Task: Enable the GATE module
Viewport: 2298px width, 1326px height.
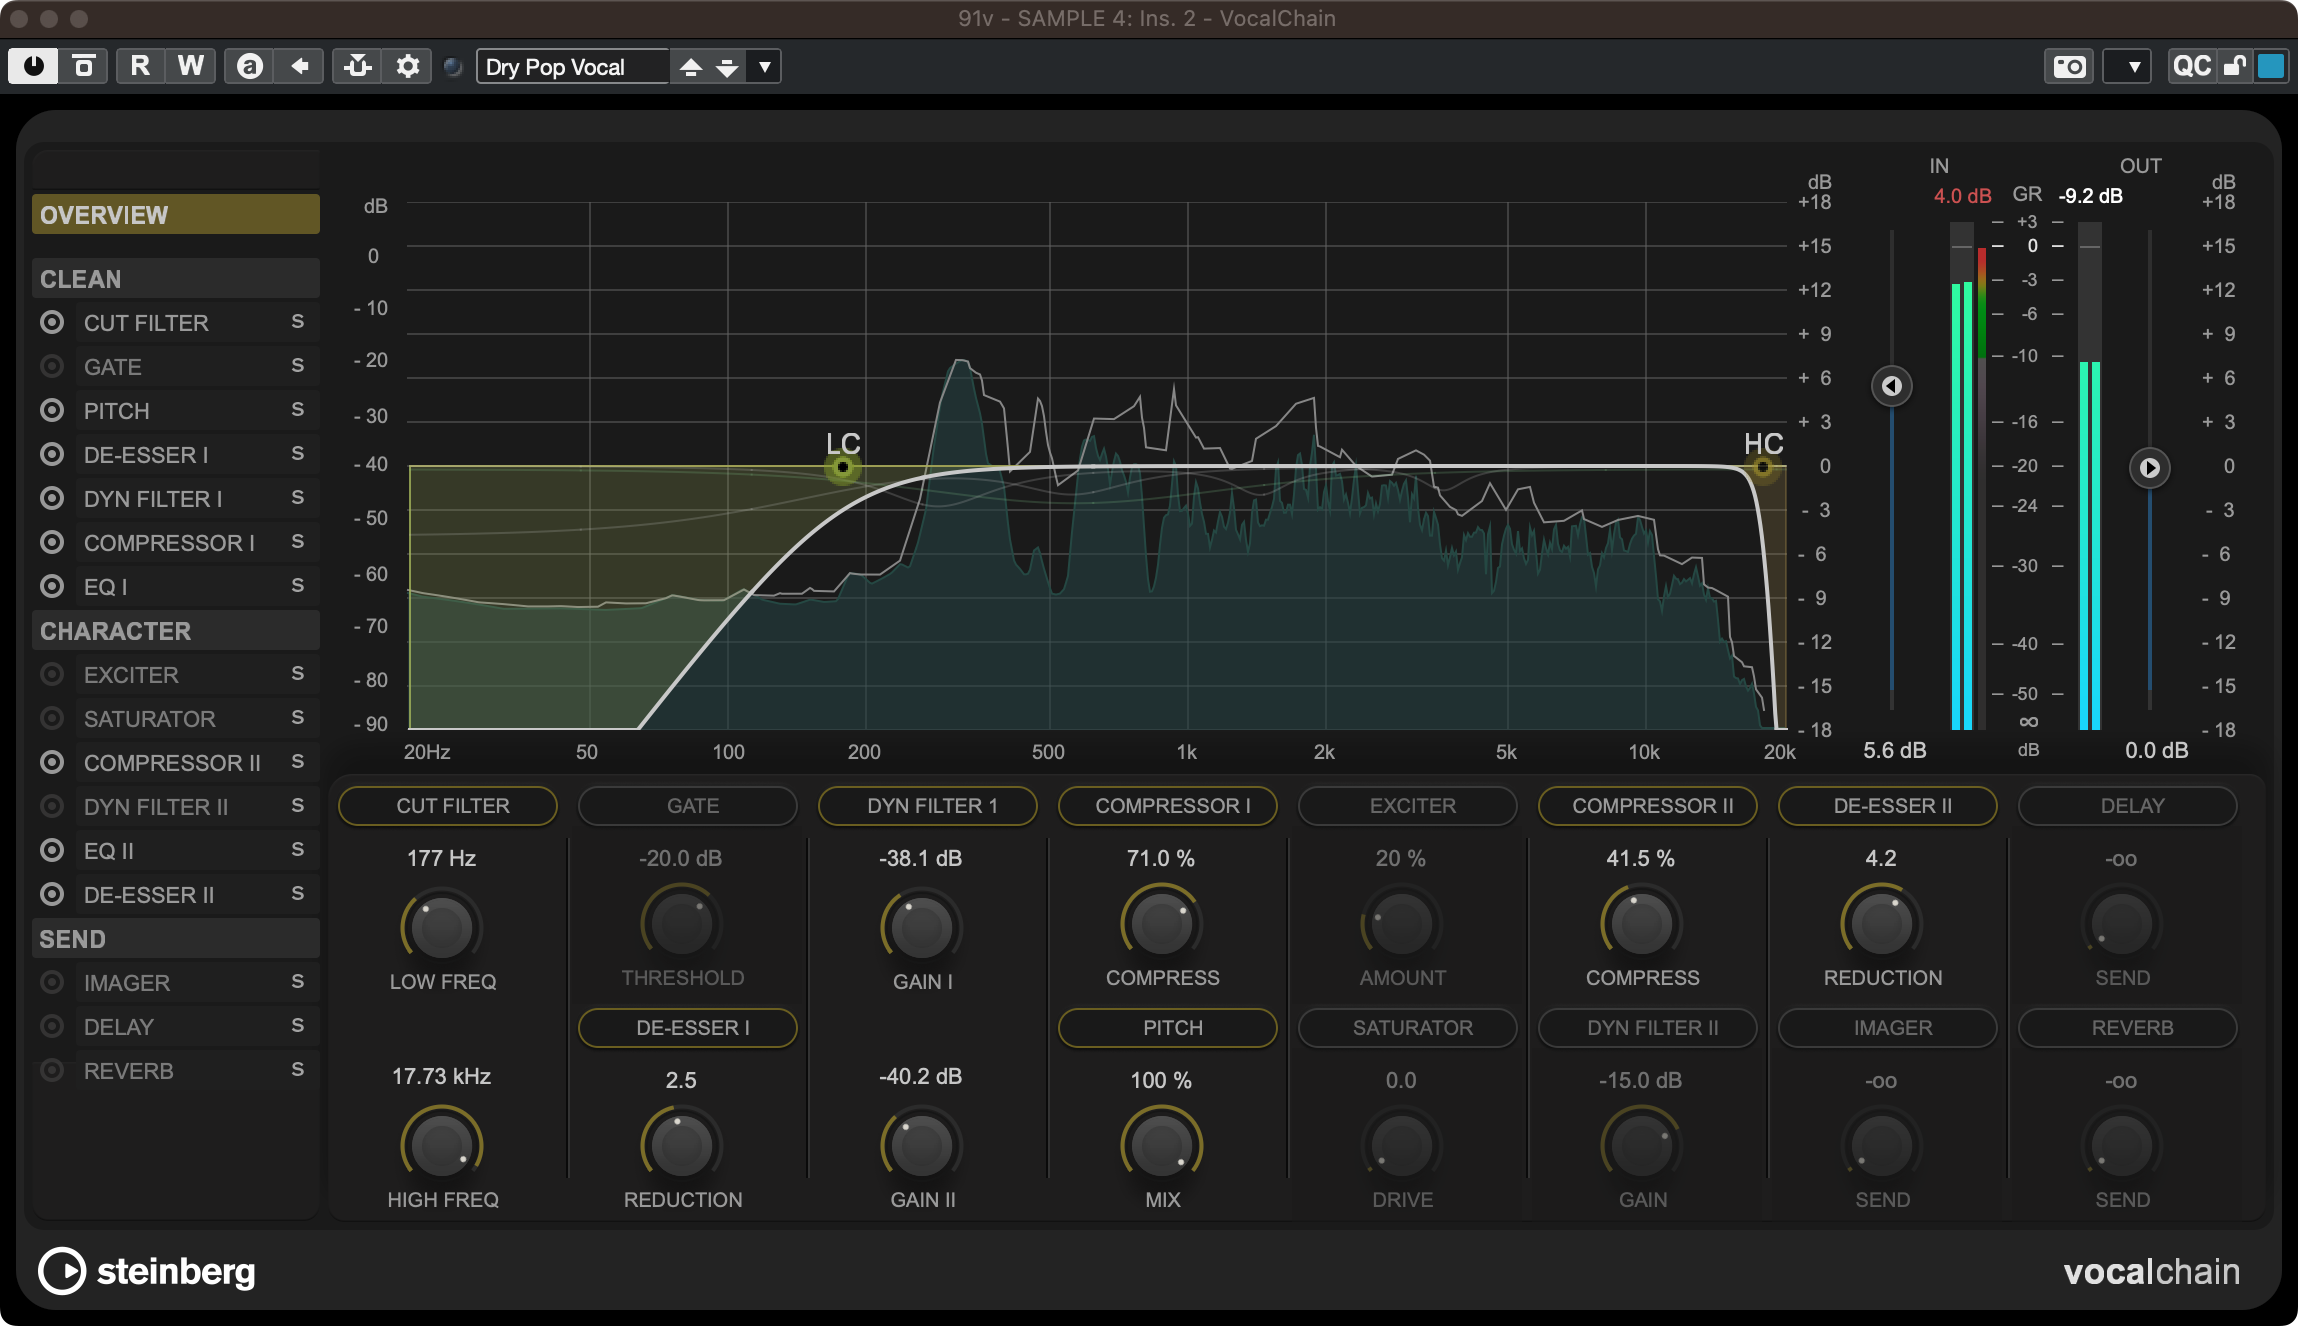Action: click(52, 366)
